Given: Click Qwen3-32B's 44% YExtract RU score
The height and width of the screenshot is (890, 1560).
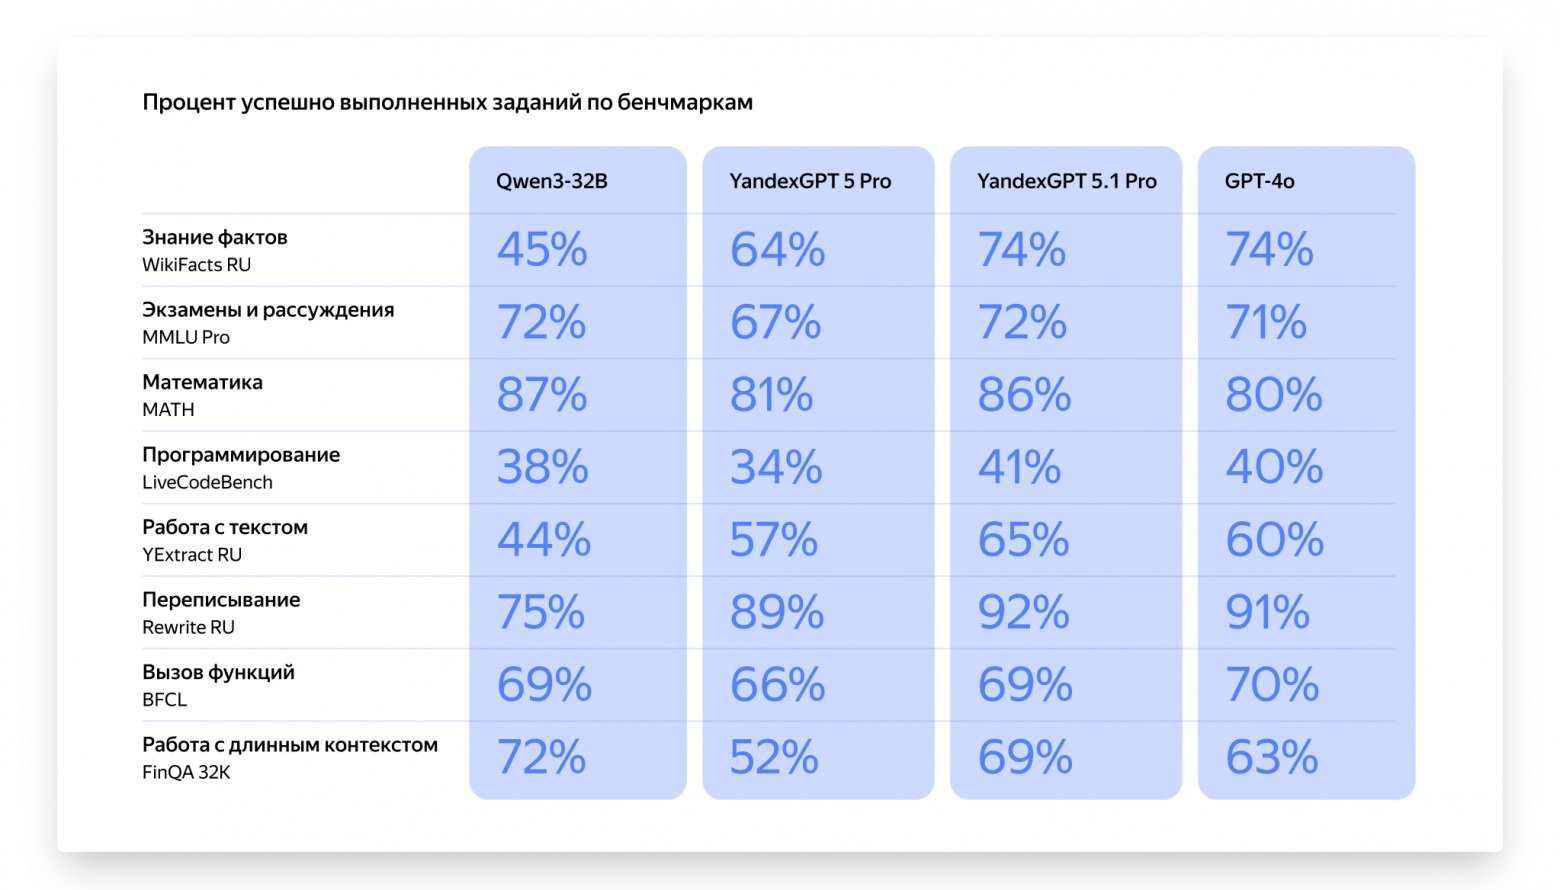Looking at the screenshot, I should [543, 540].
